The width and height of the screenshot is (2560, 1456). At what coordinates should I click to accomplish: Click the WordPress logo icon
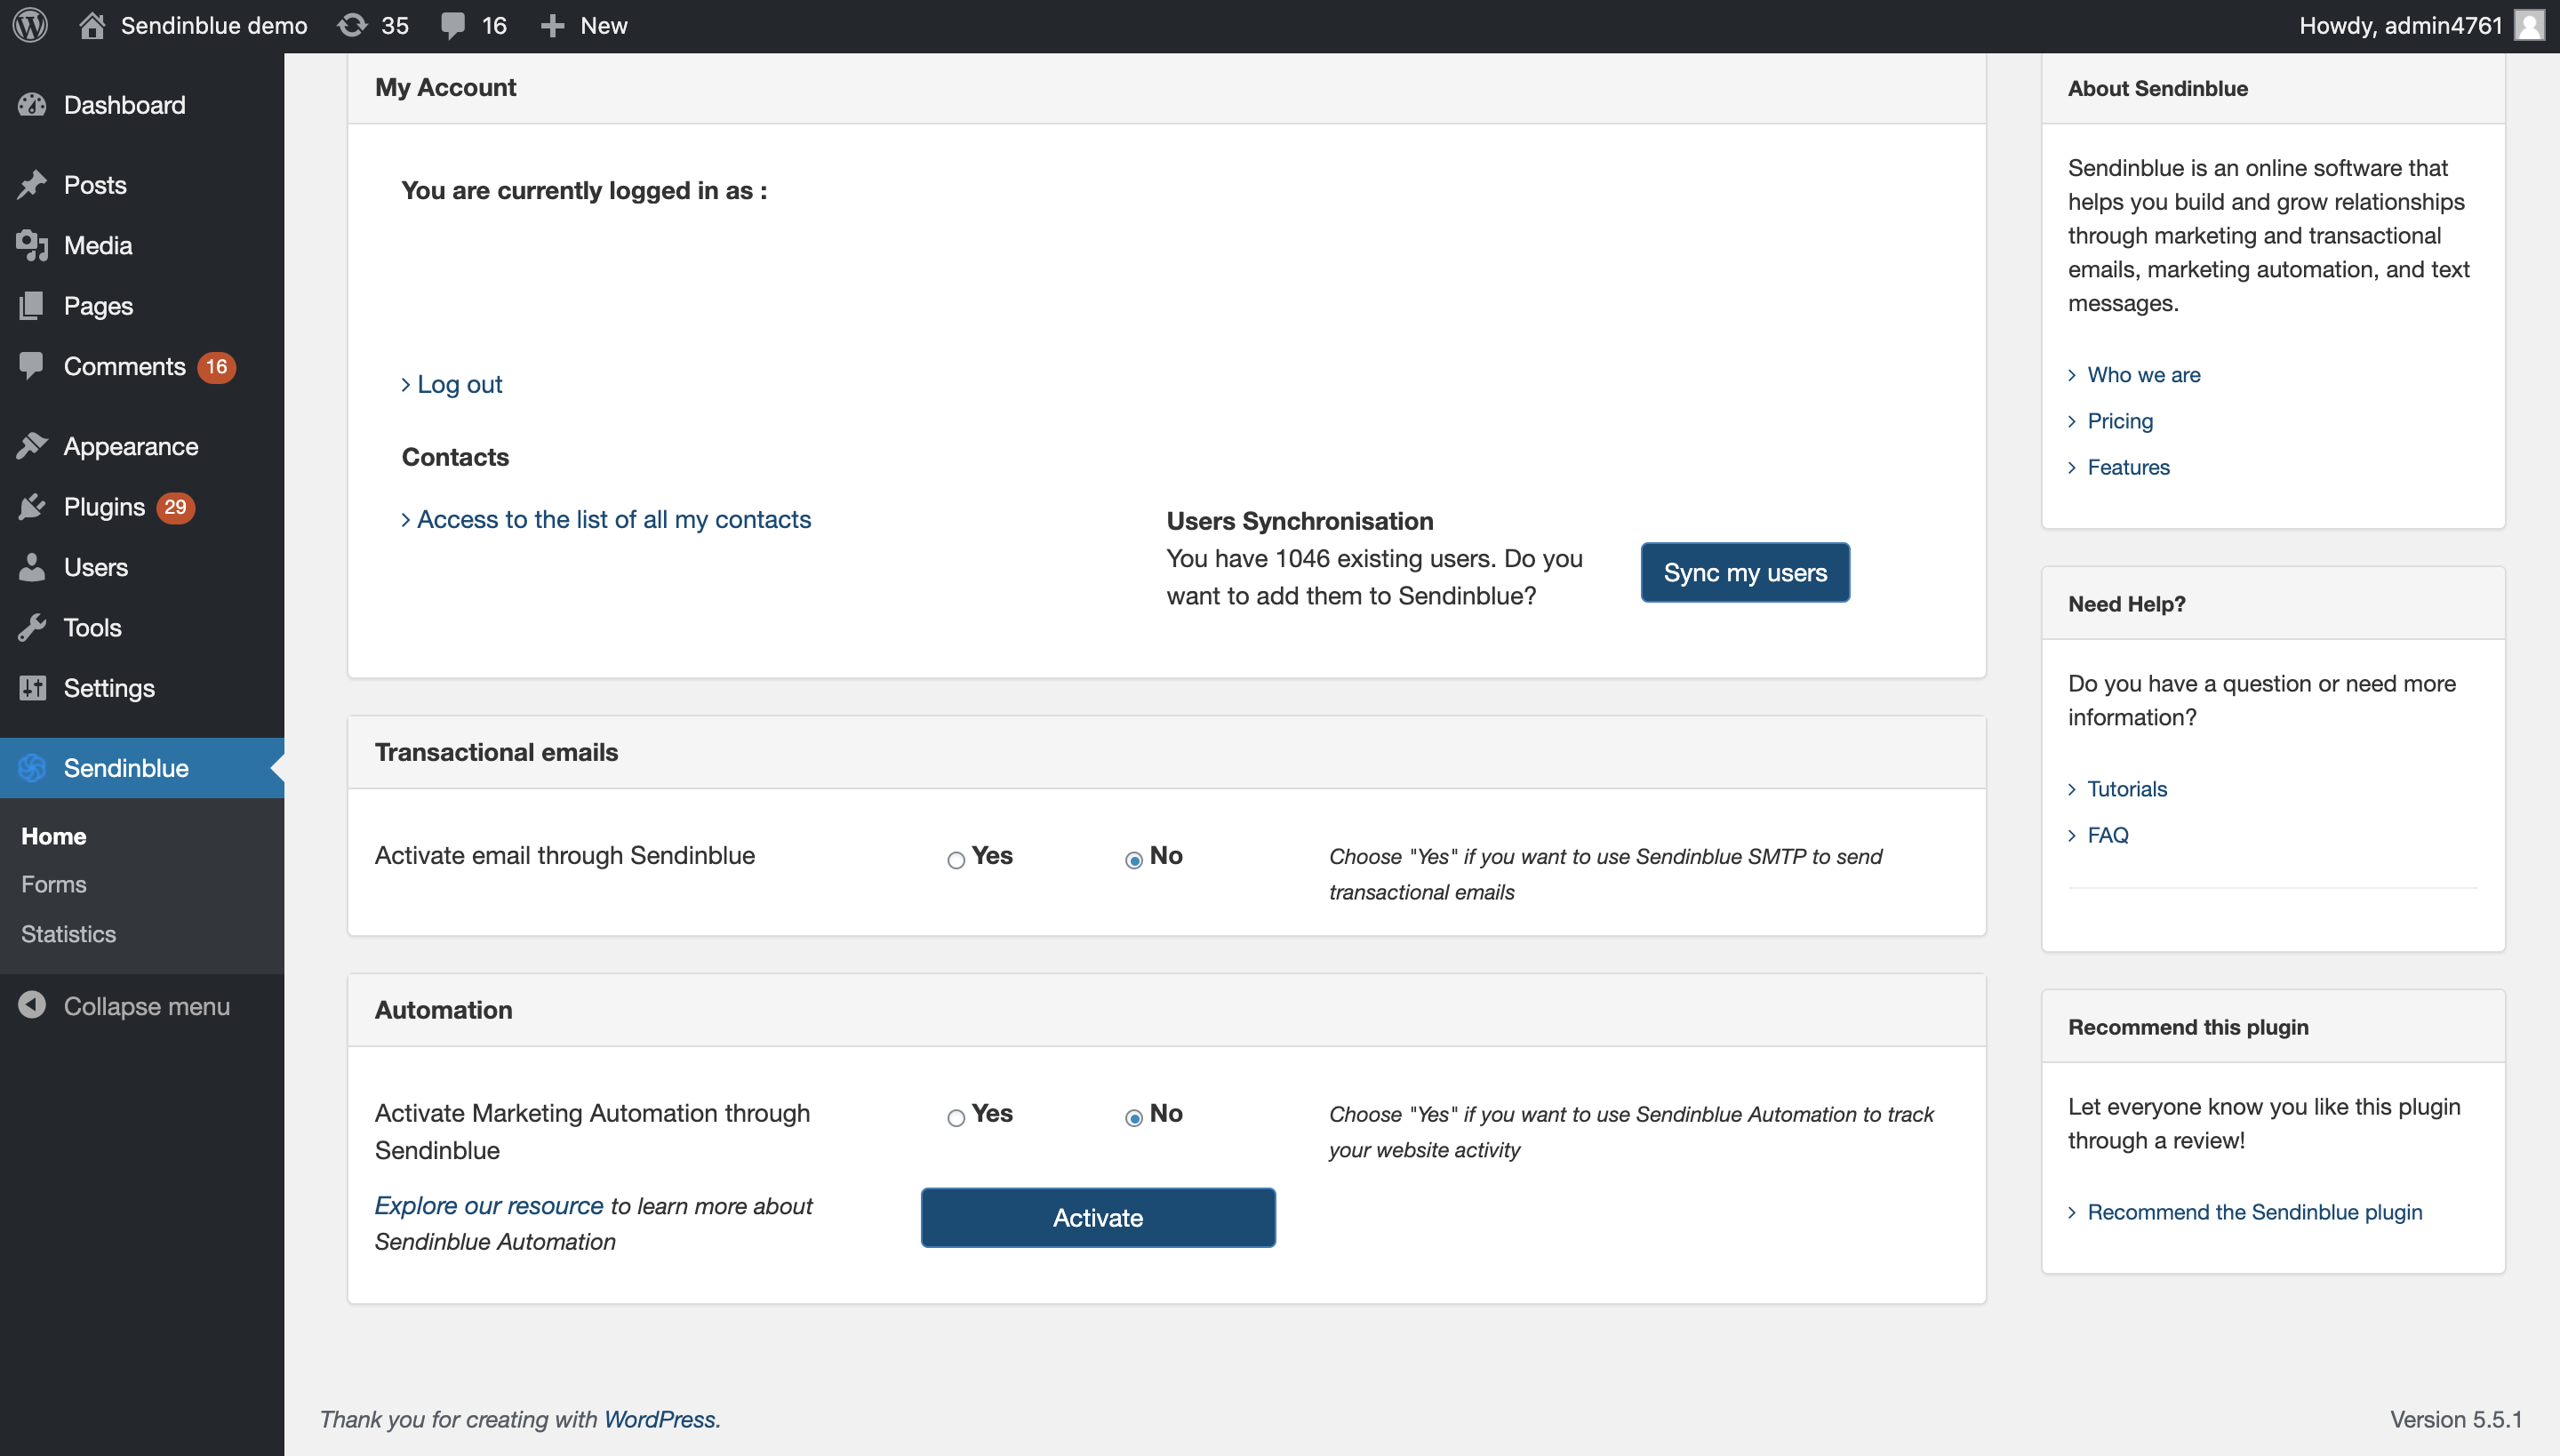pyautogui.click(x=30, y=25)
